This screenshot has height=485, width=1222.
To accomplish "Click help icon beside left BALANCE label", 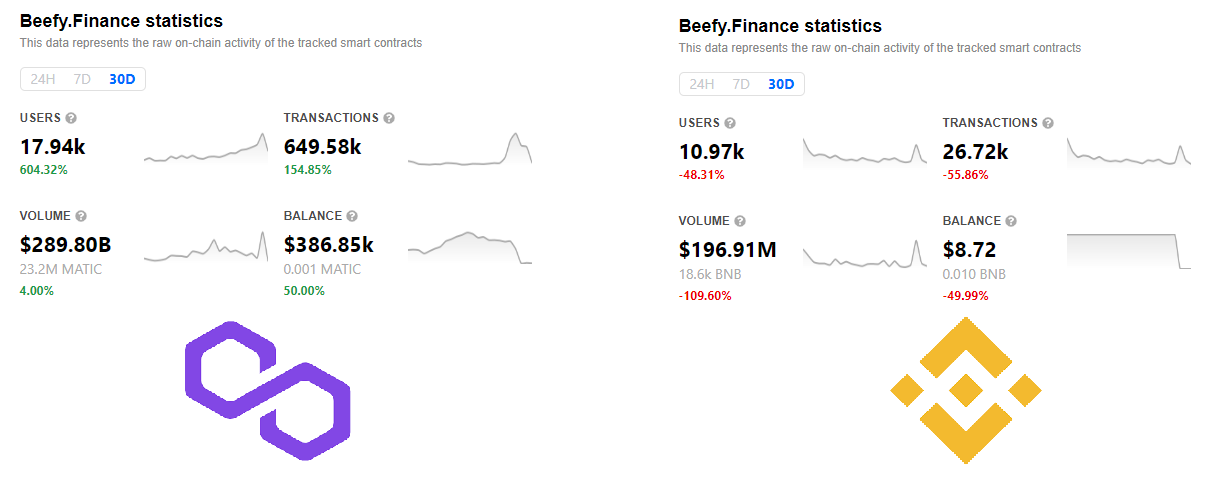I will pos(352,216).
